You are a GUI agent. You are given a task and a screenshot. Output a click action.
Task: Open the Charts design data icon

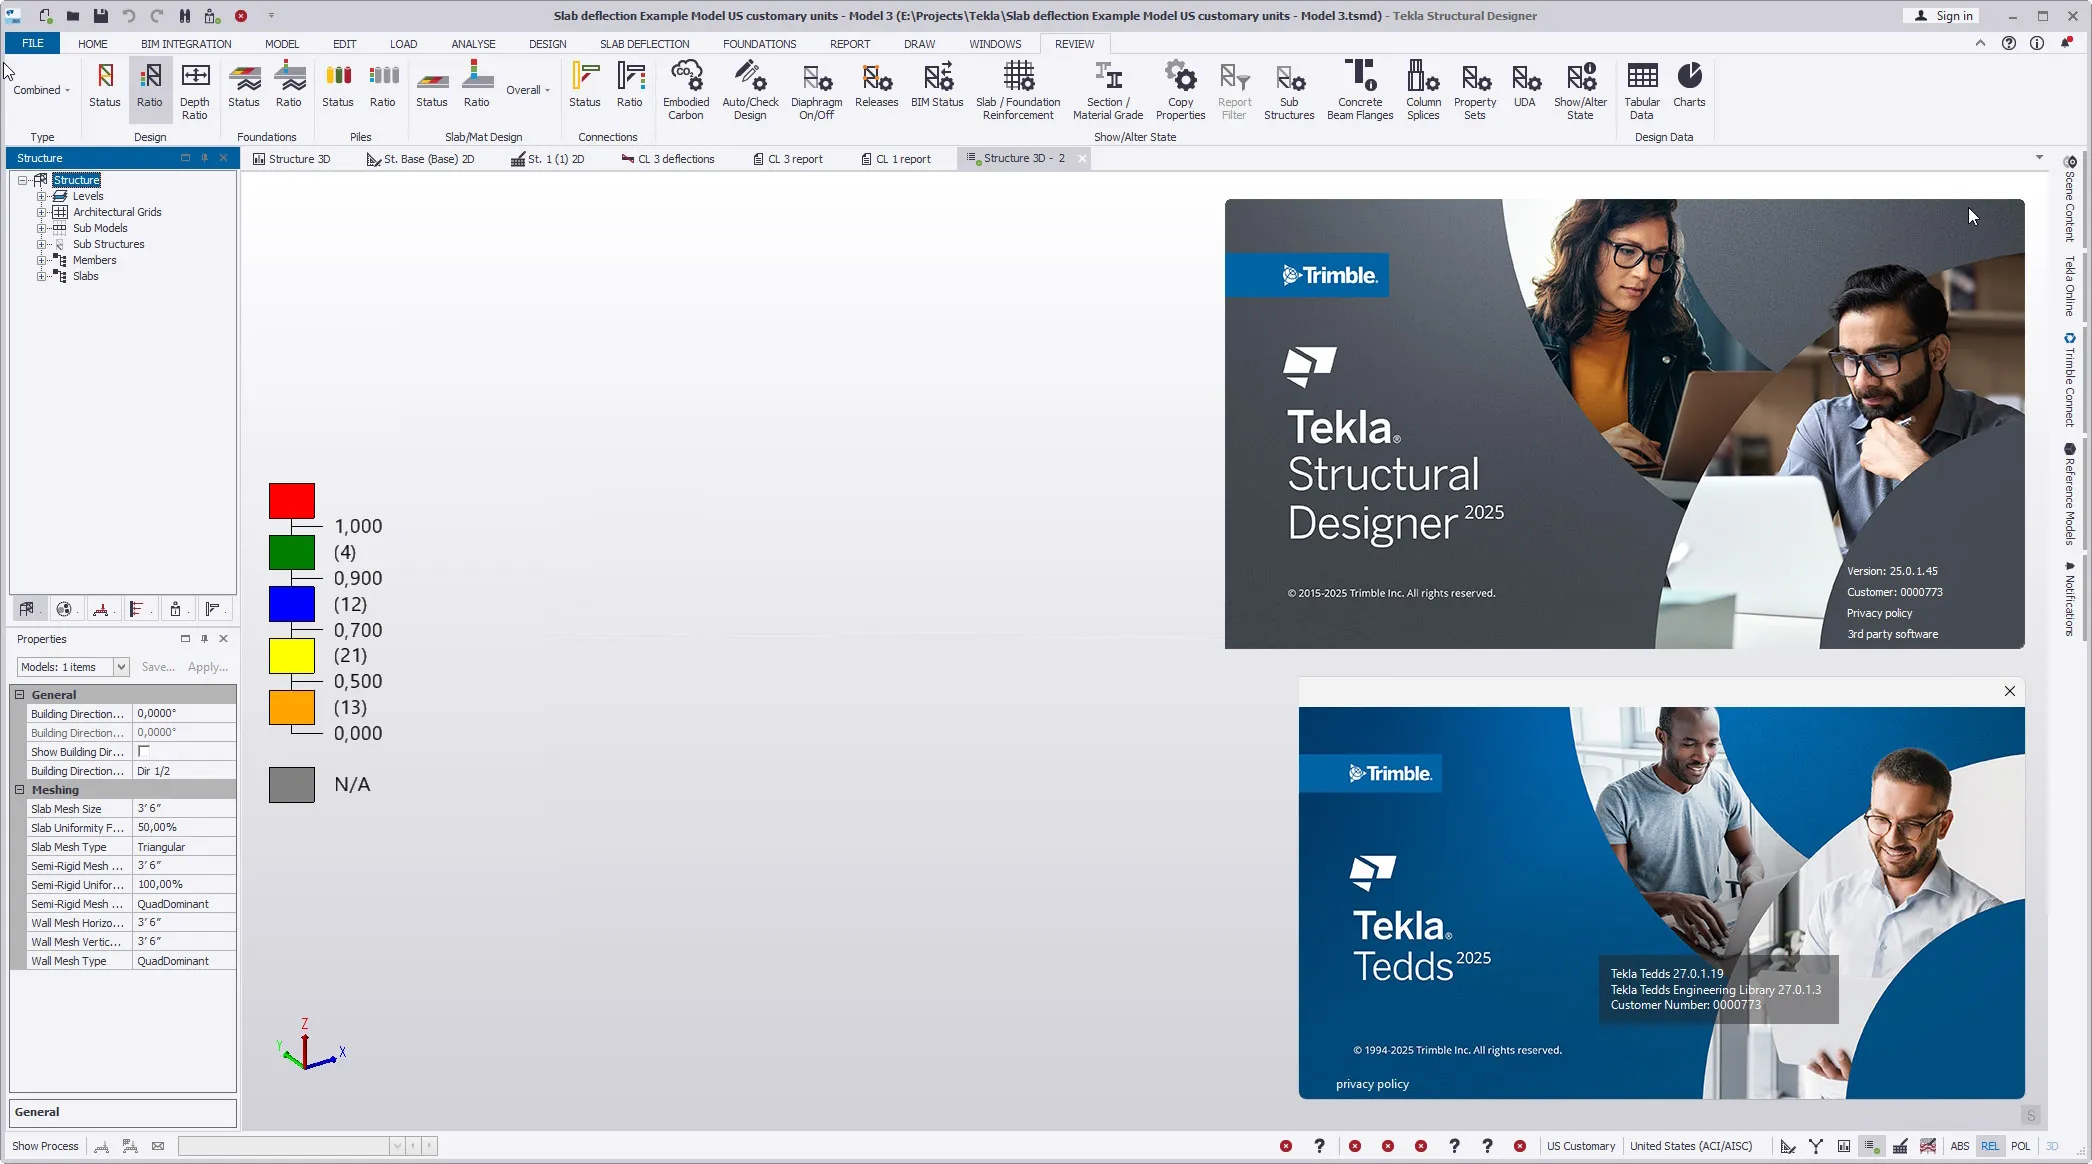tap(1689, 85)
